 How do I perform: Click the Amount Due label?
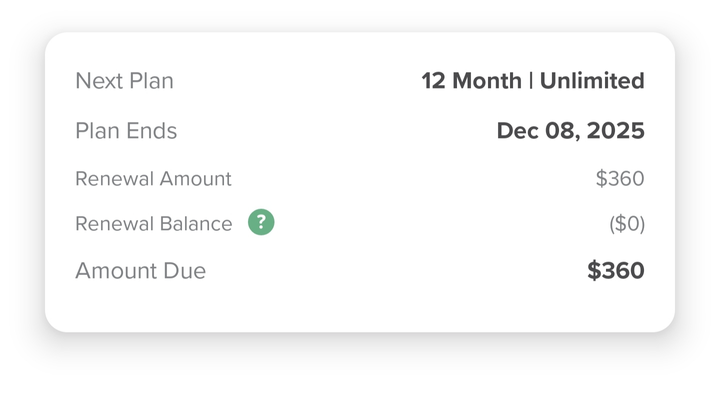coord(140,271)
